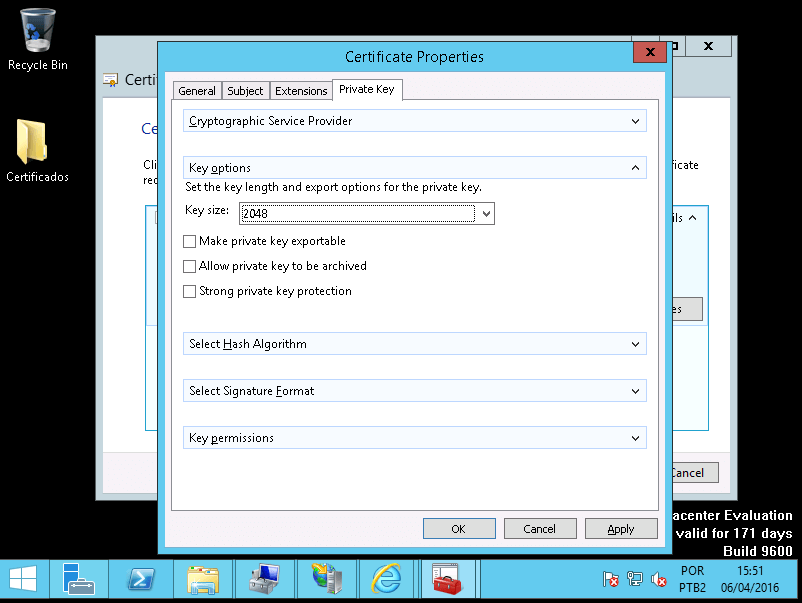Image resolution: width=802 pixels, height=603 pixels.
Task: Expand the Select Hash Algorithm section
Action: coord(414,344)
